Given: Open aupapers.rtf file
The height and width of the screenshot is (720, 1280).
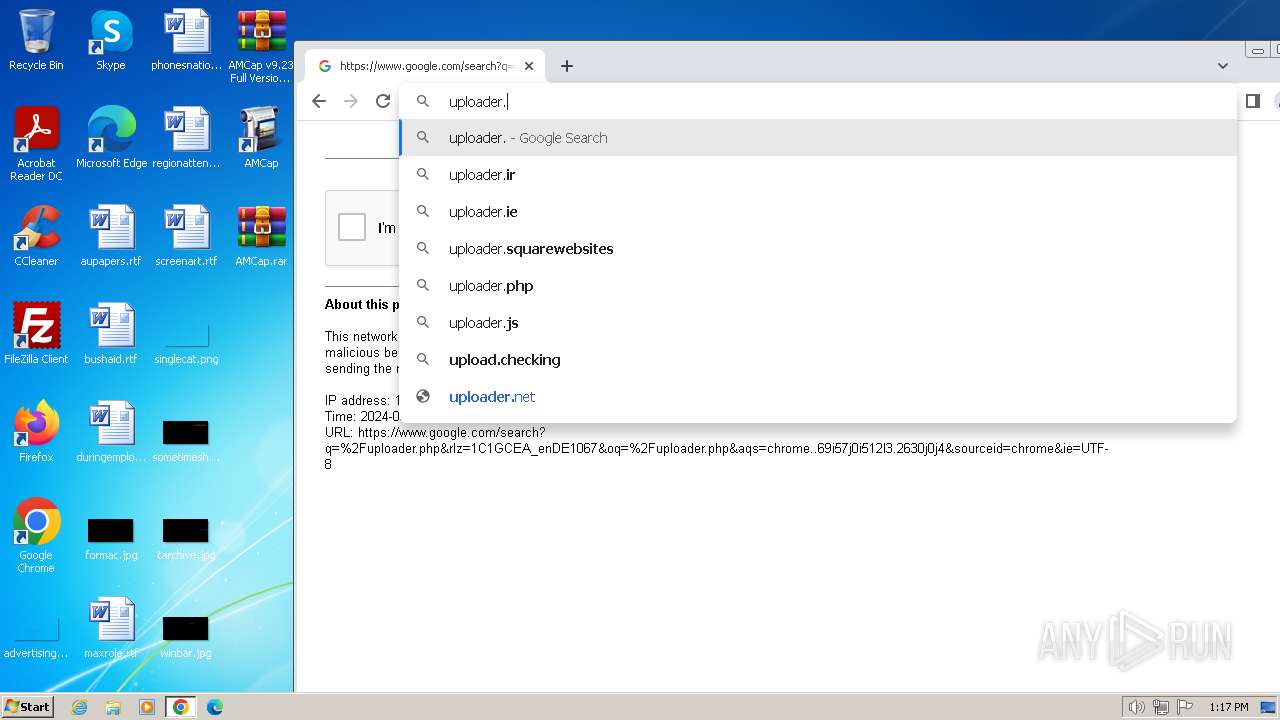Looking at the screenshot, I should click(111, 236).
